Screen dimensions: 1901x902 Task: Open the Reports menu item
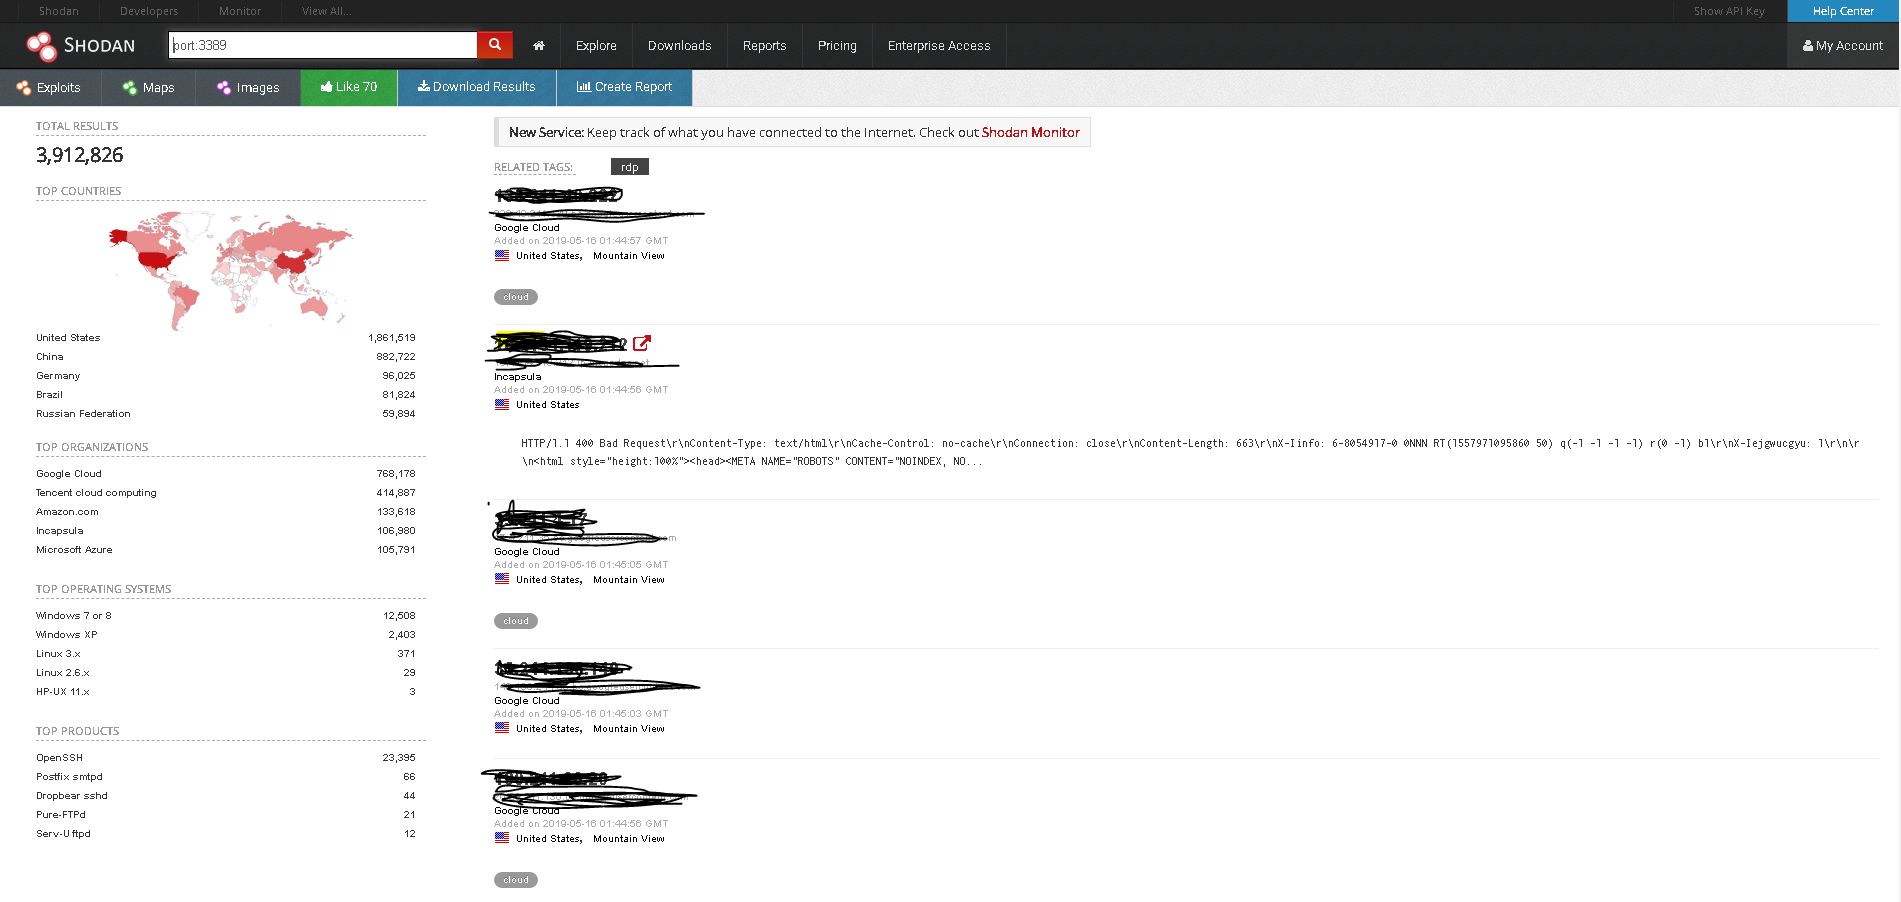click(x=765, y=46)
